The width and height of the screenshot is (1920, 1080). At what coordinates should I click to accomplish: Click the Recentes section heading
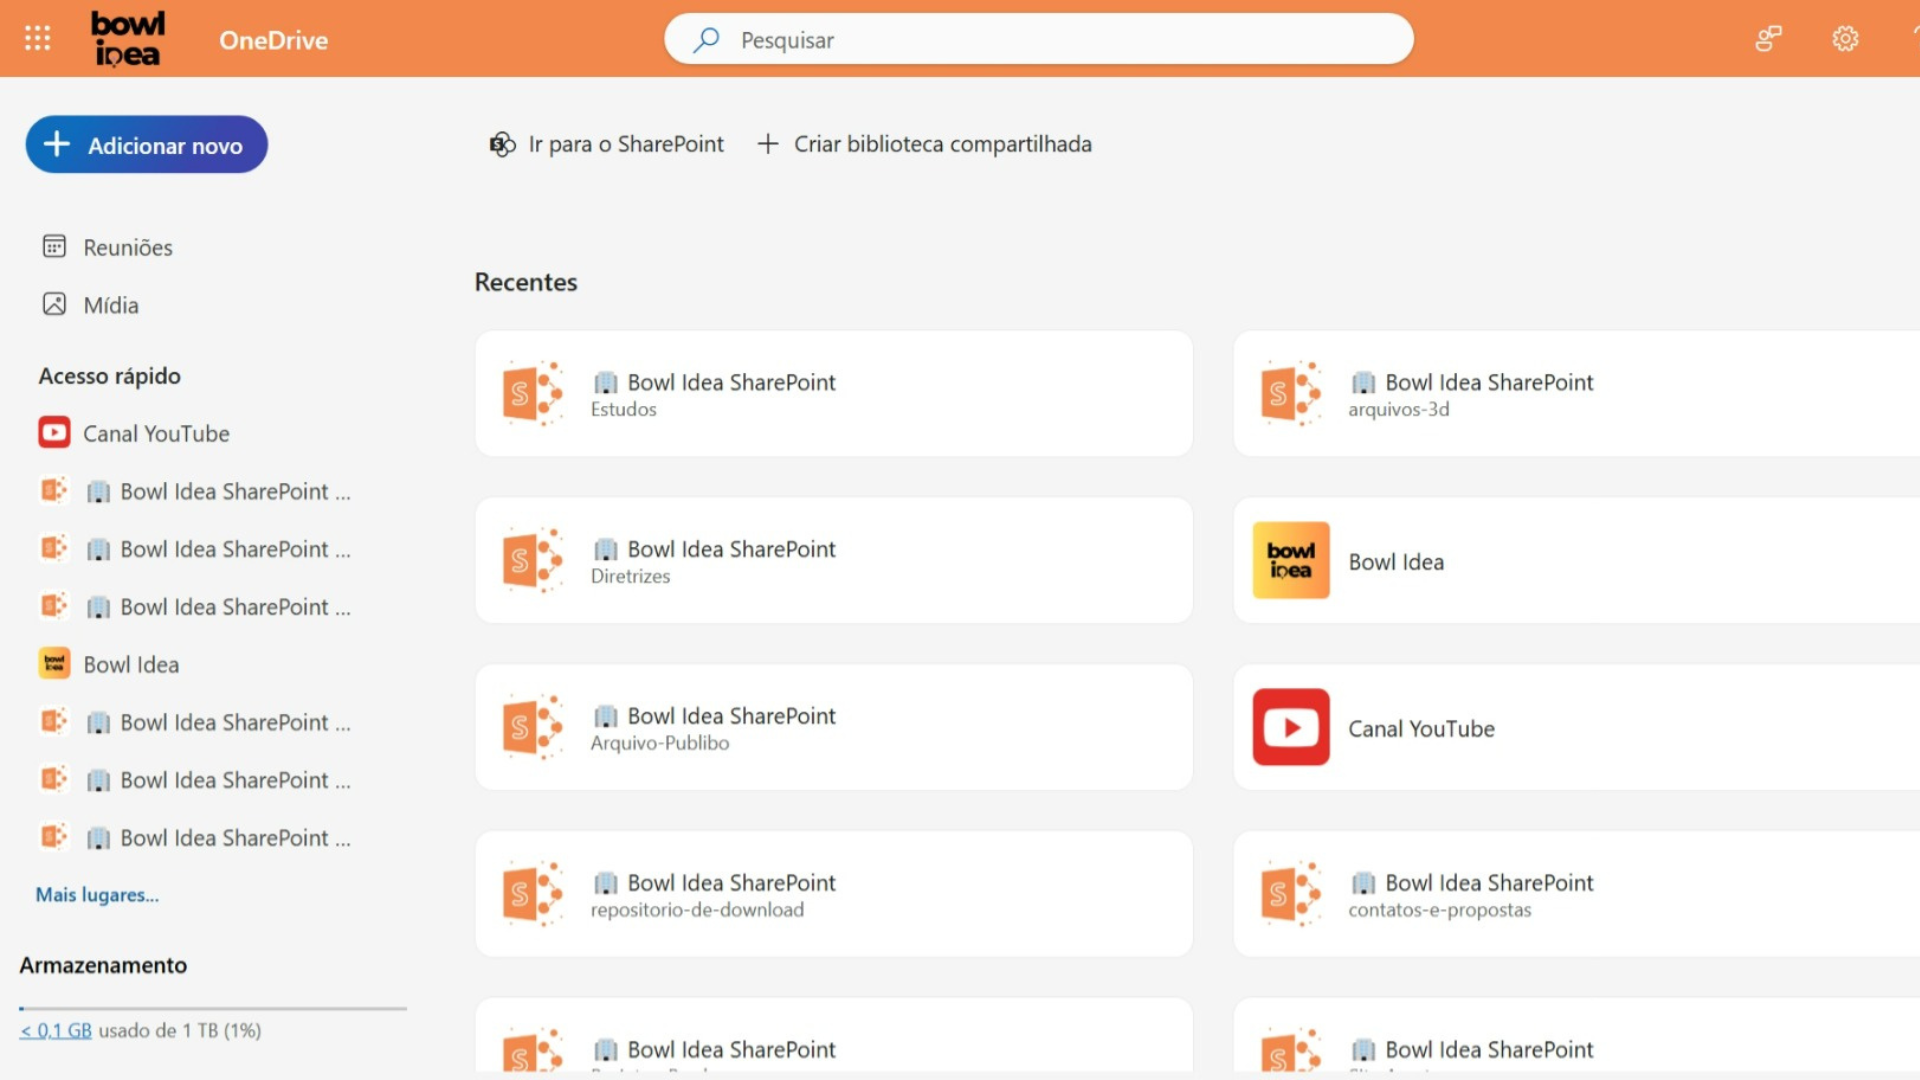(526, 282)
